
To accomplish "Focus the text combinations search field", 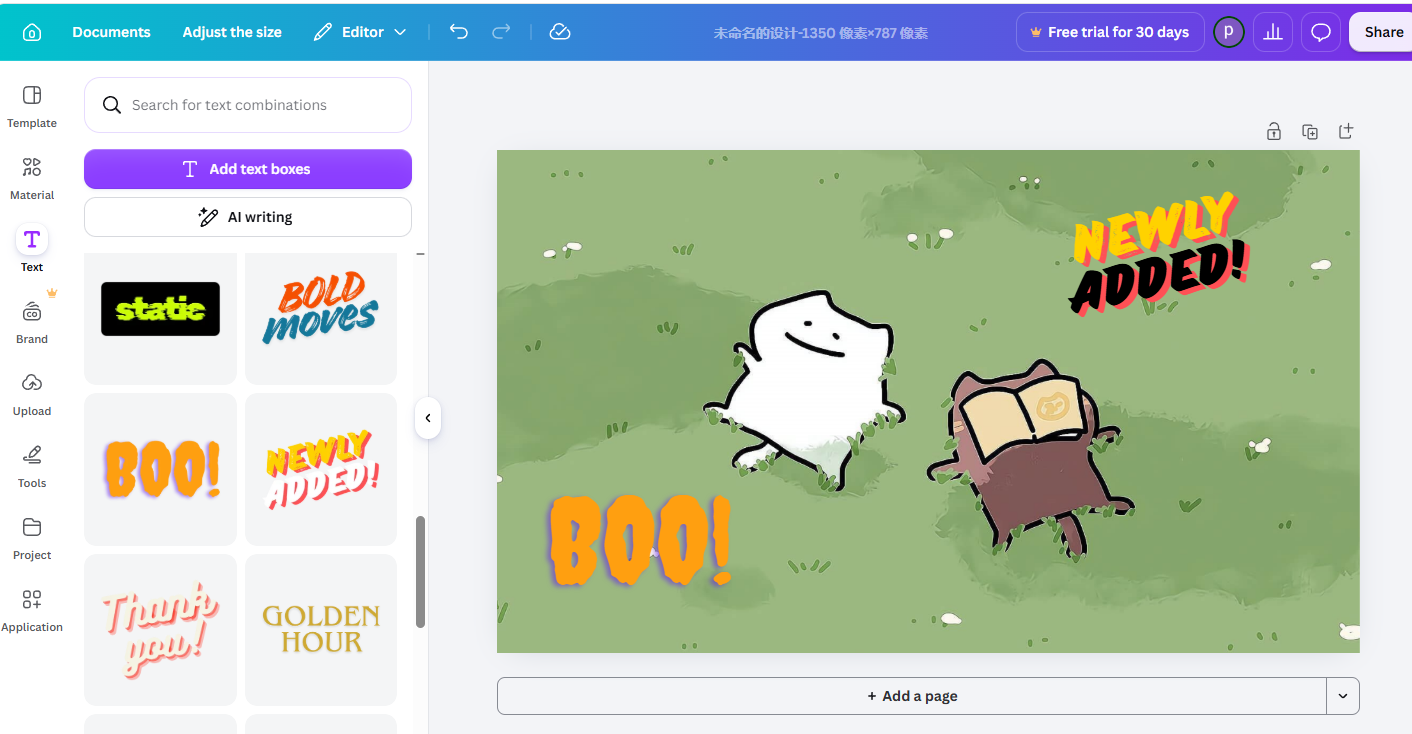I will coord(248,105).
